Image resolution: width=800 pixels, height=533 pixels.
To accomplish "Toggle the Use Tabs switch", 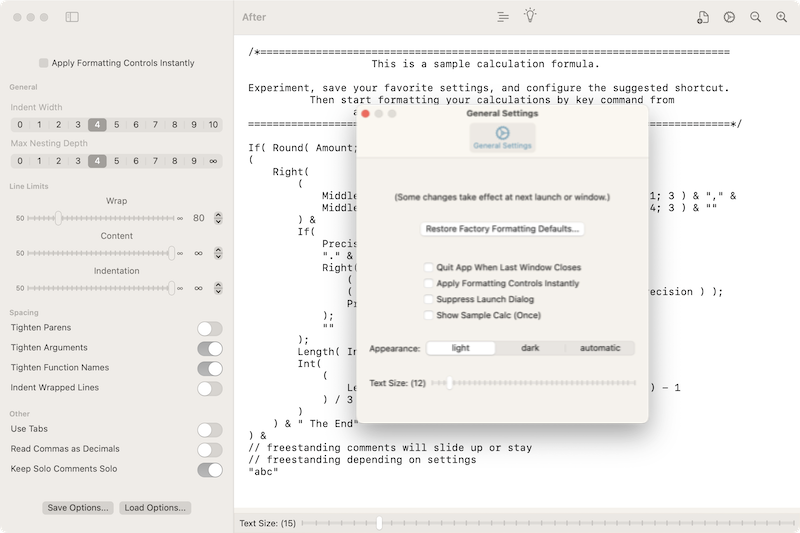I will (210, 430).
